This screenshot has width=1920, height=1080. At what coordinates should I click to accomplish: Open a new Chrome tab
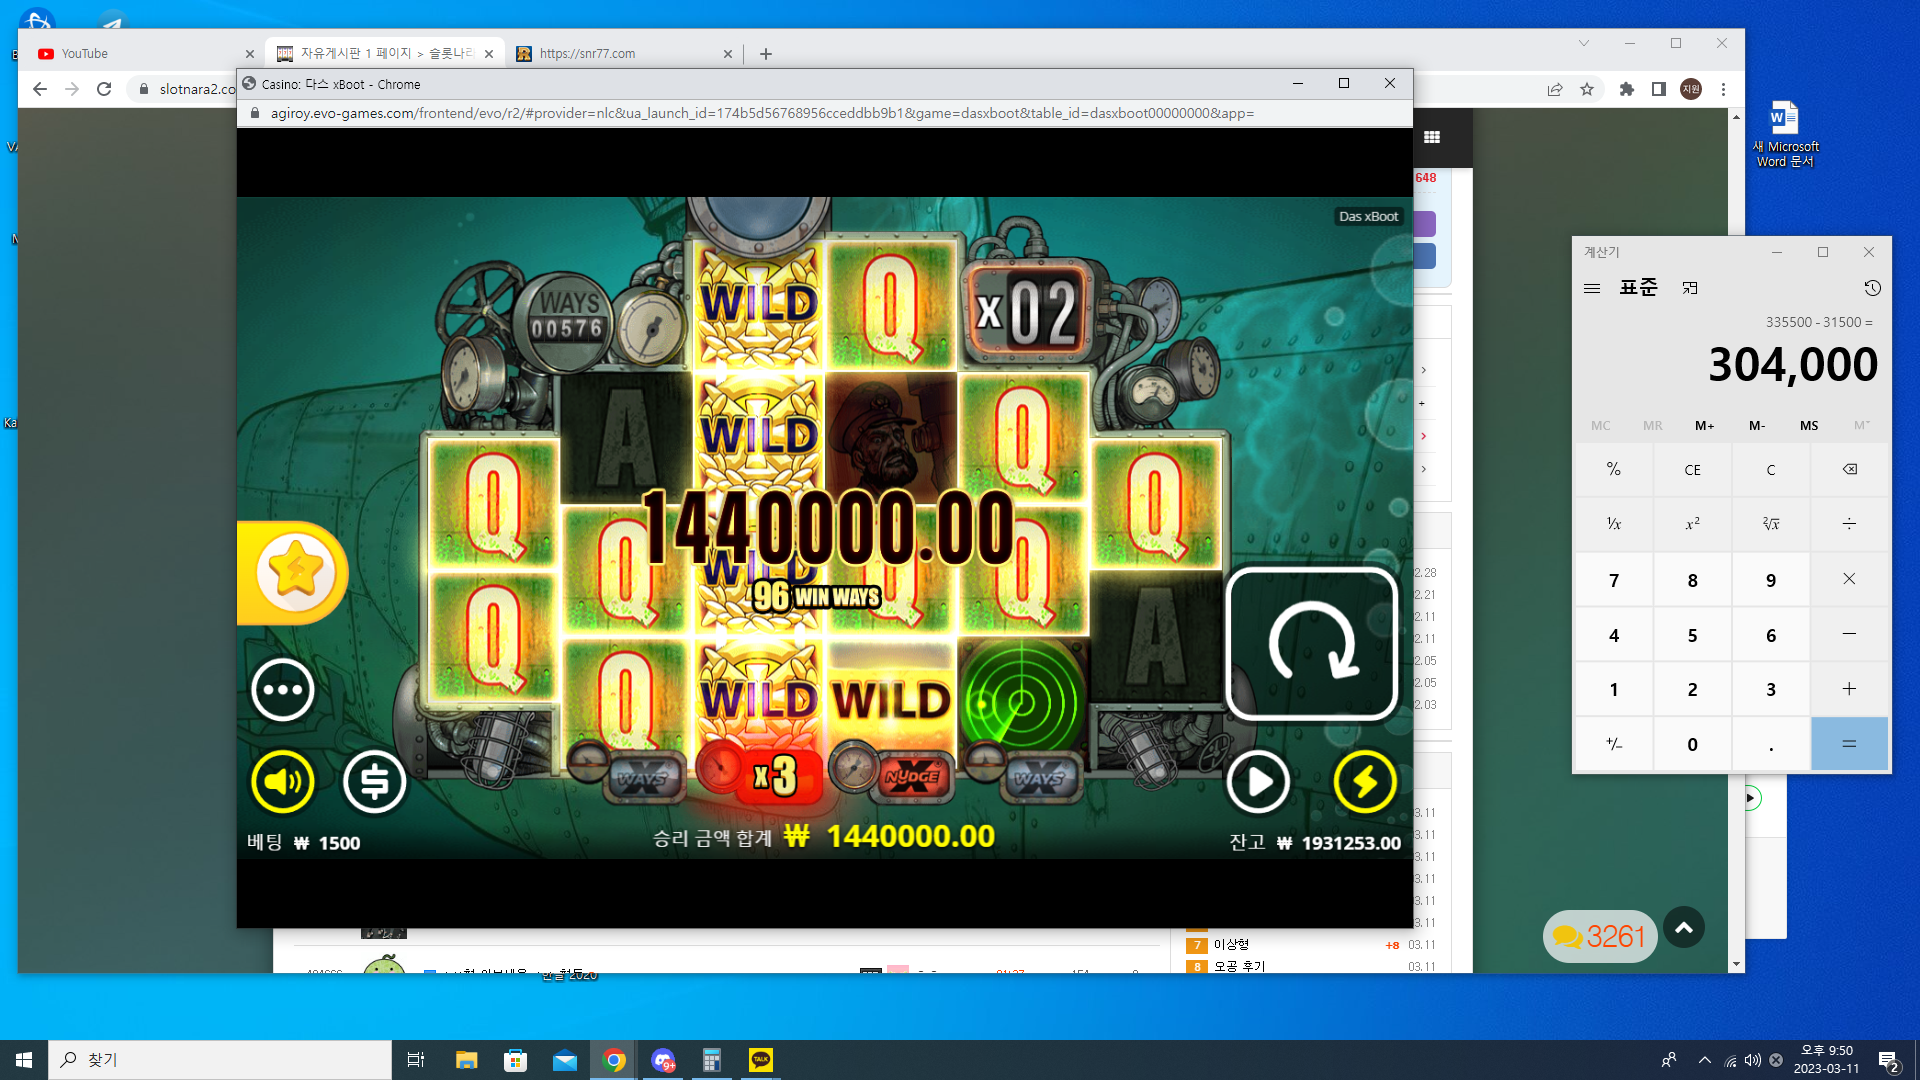coord(766,54)
